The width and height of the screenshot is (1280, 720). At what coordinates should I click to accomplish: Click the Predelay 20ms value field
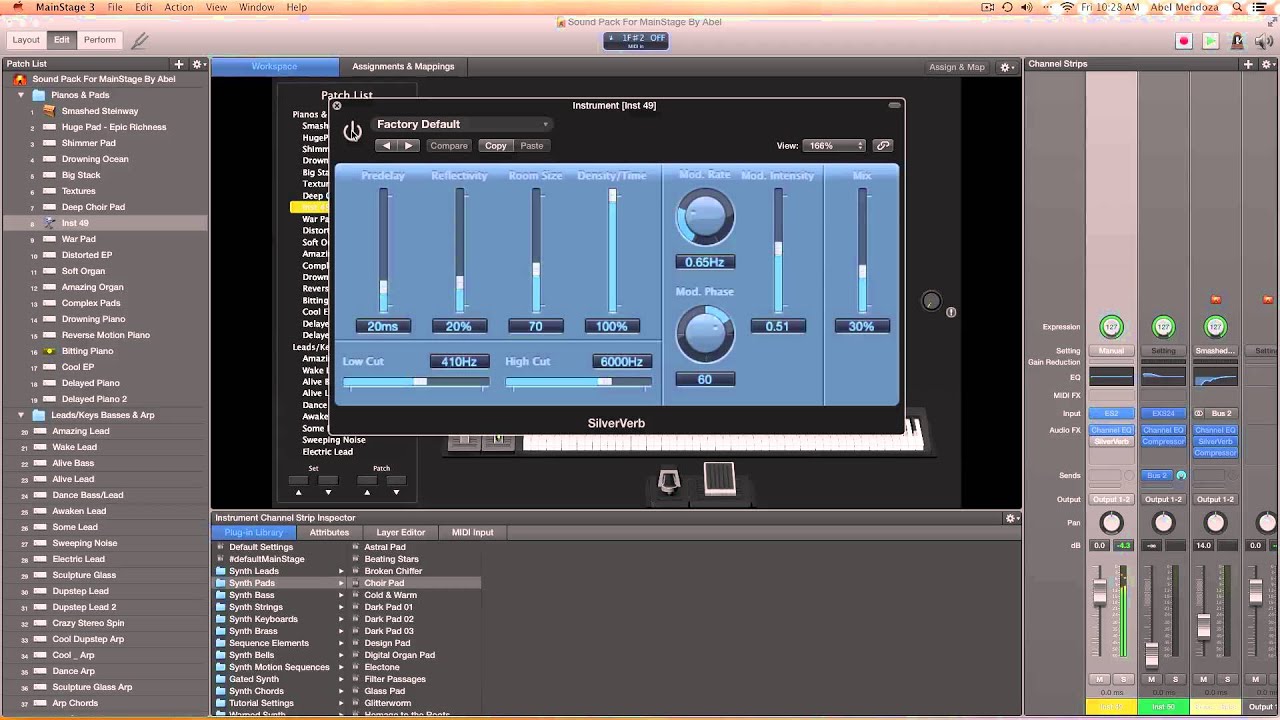tap(382, 326)
